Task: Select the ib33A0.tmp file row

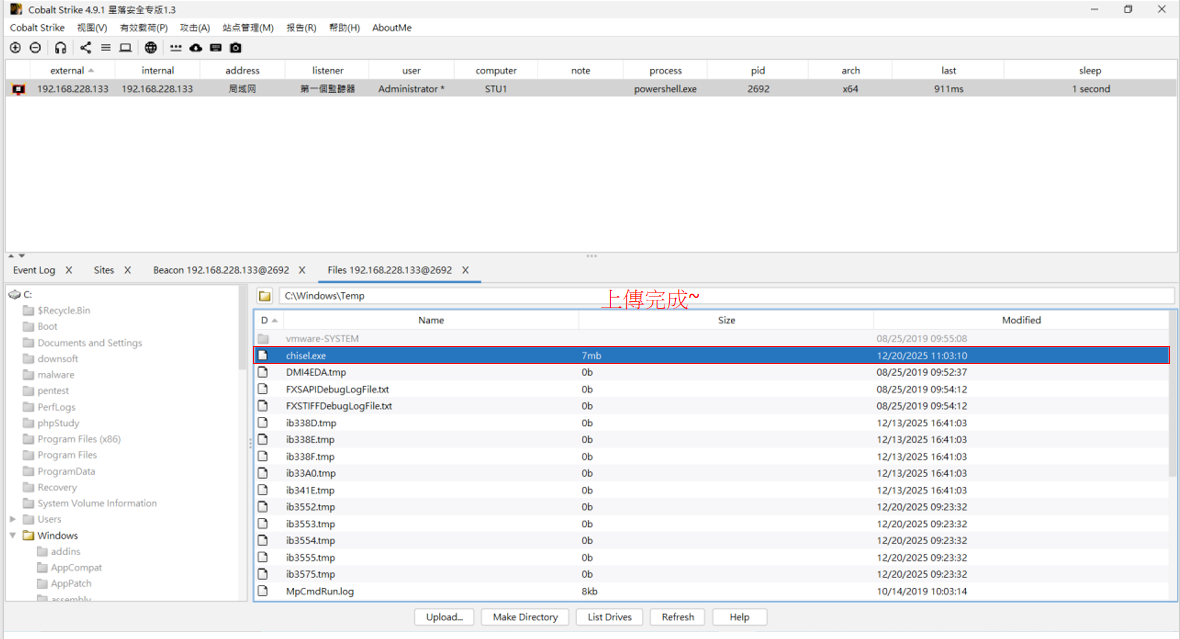Action: 712,473
